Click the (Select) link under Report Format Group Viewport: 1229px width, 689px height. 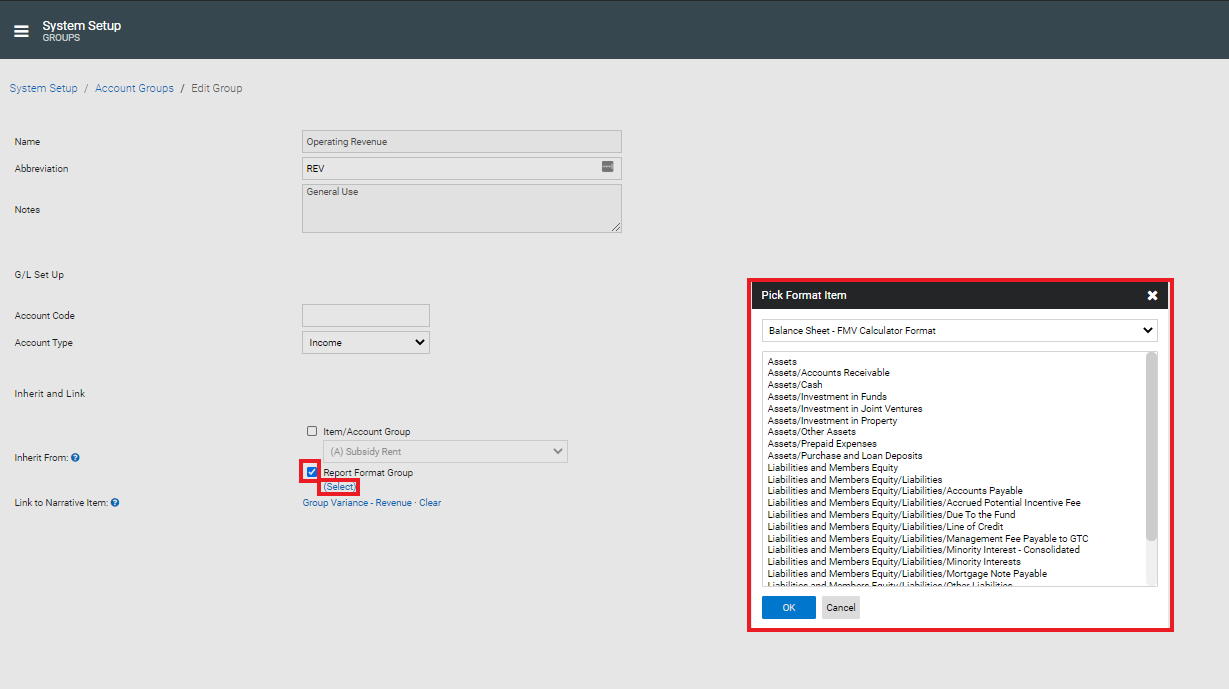tap(339, 487)
